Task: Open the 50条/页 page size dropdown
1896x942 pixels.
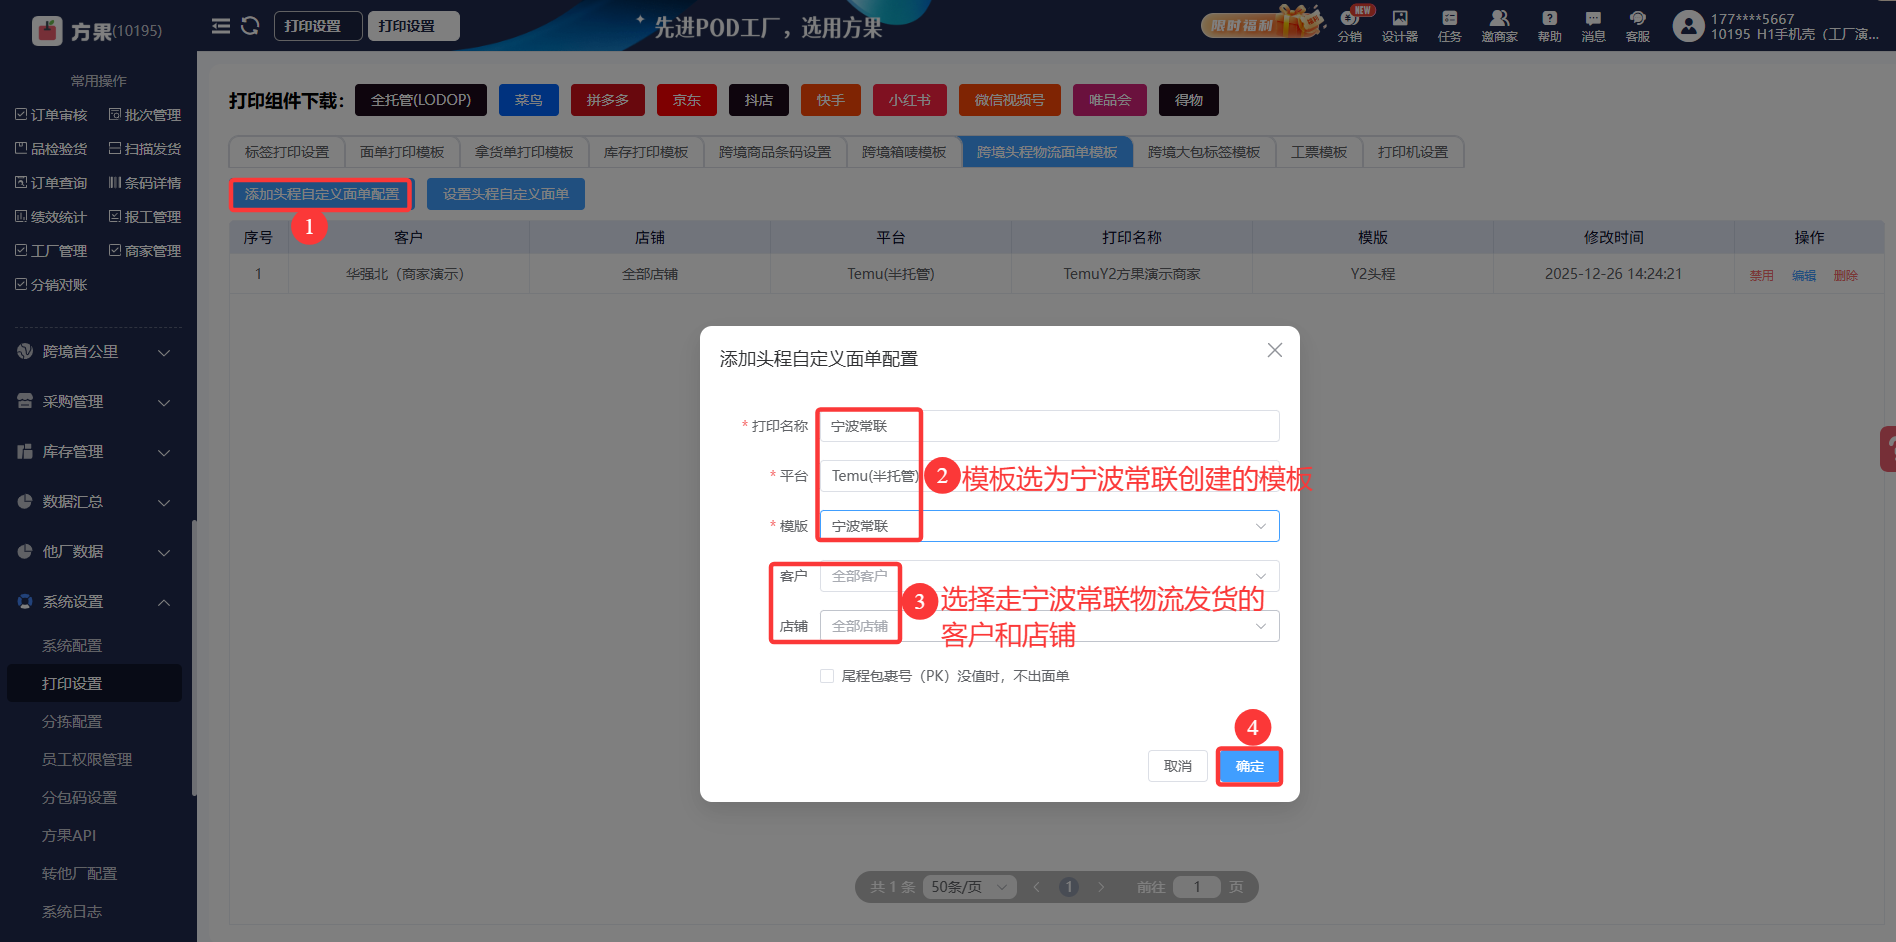Action: click(x=969, y=887)
